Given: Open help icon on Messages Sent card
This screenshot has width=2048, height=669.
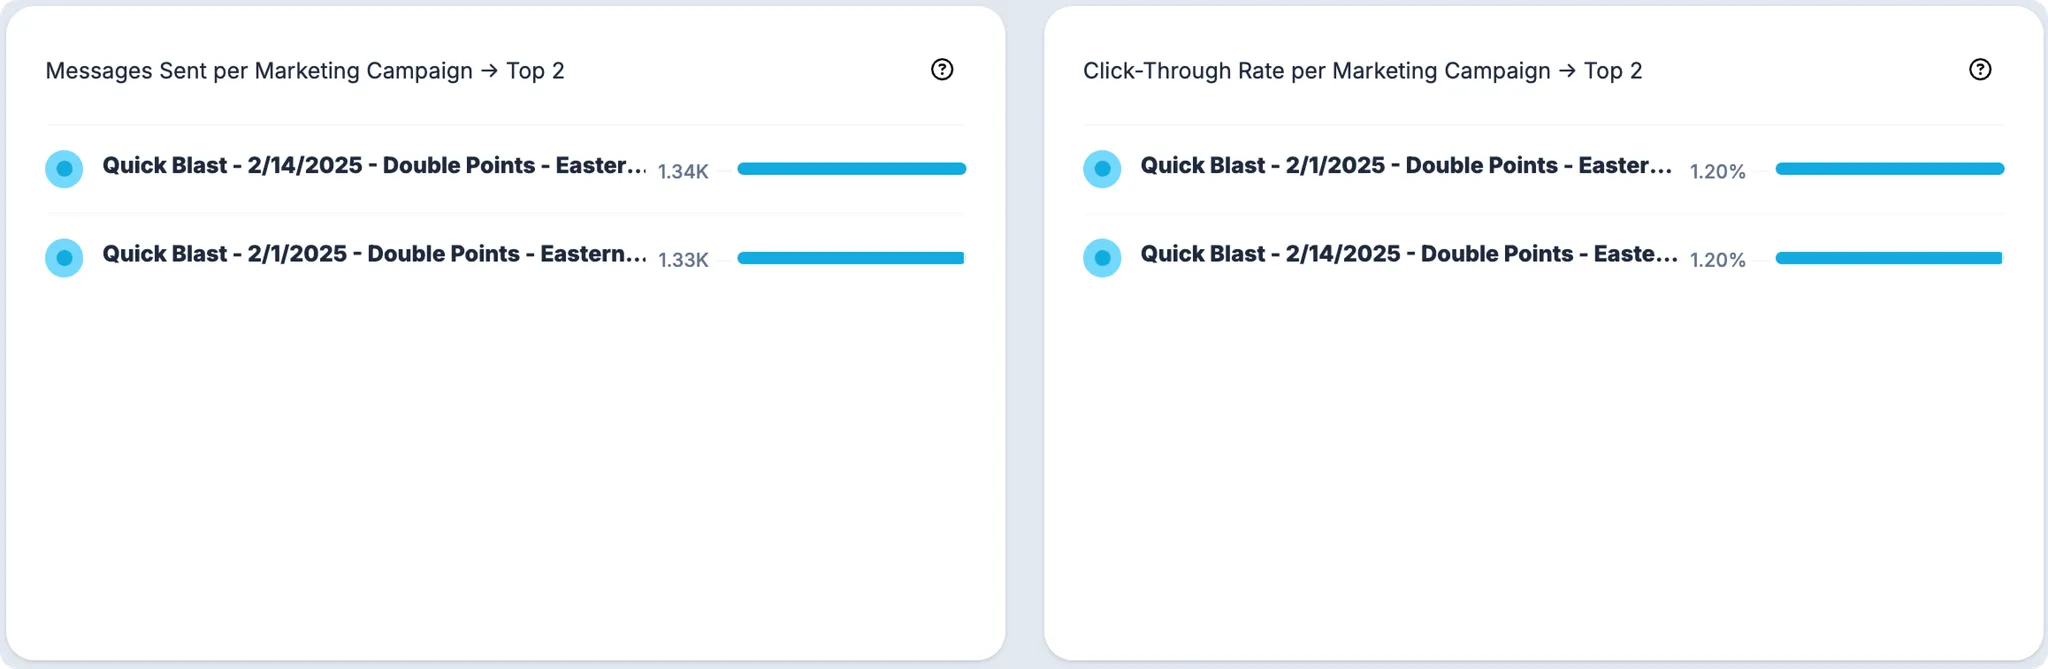Looking at the screenshot, I should tap(942, 70).
